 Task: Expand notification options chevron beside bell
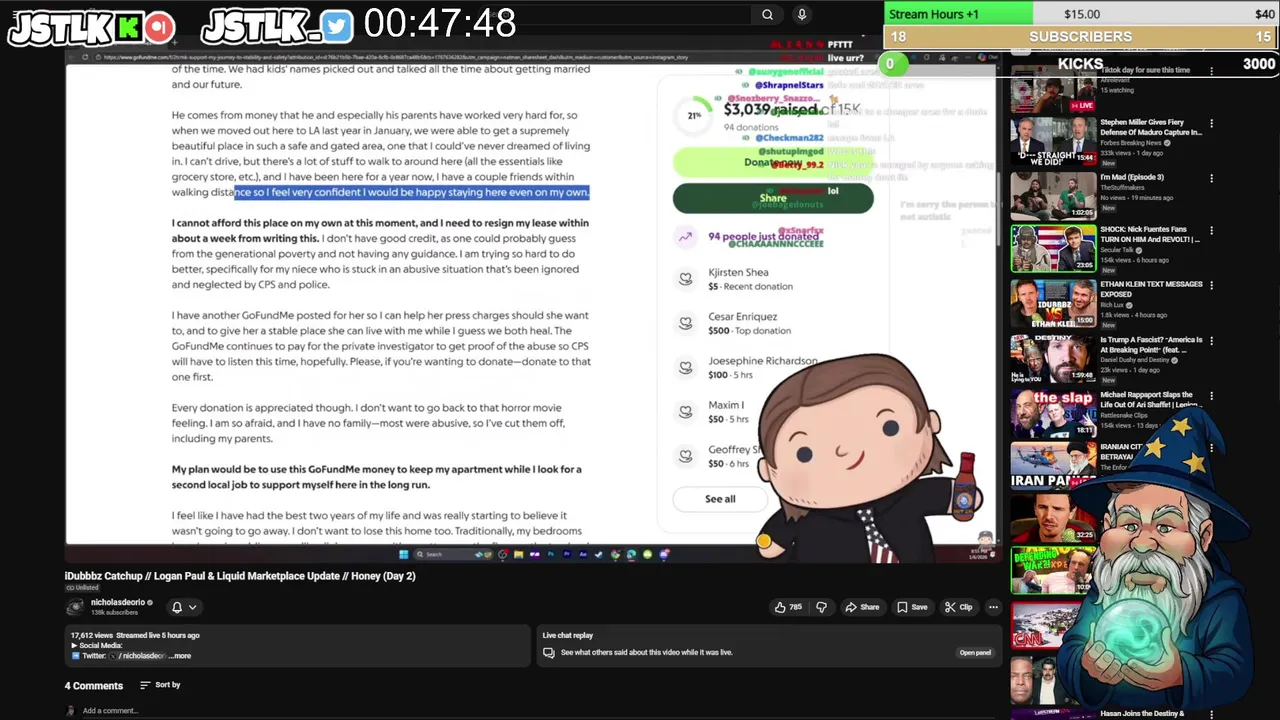(192, 607)
